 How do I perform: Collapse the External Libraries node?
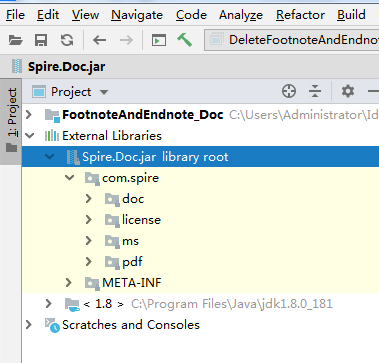[x=30, y=136]
